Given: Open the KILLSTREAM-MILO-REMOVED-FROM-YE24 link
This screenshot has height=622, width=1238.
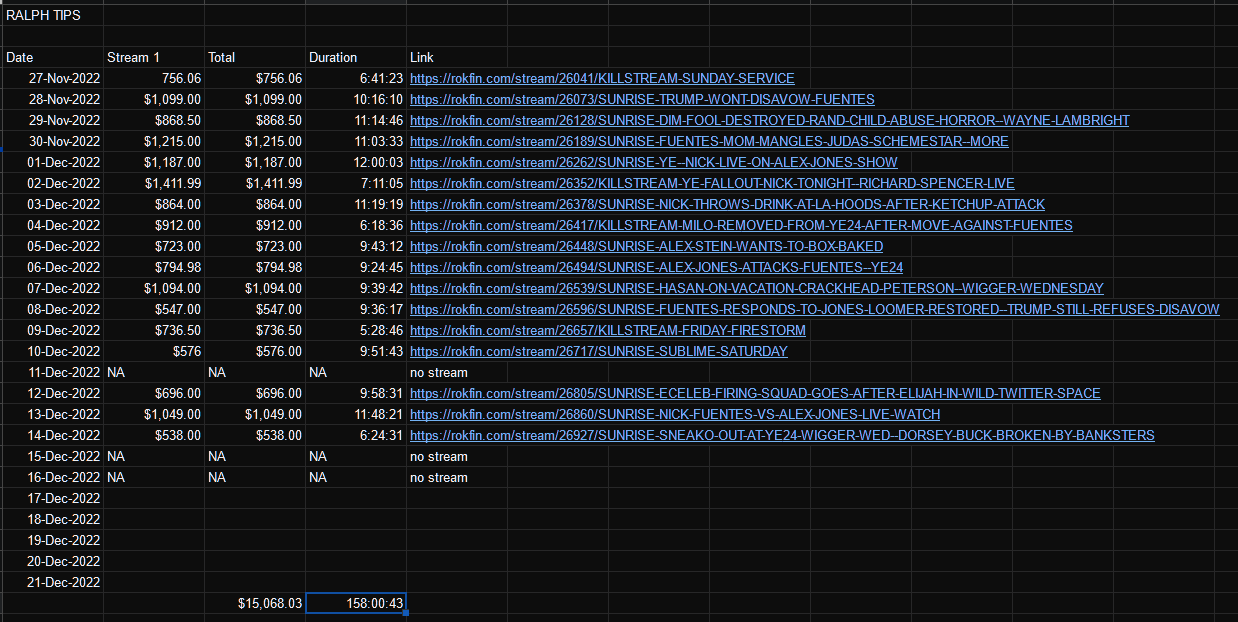Looking at the screenshot, I should tap(741, 225).
